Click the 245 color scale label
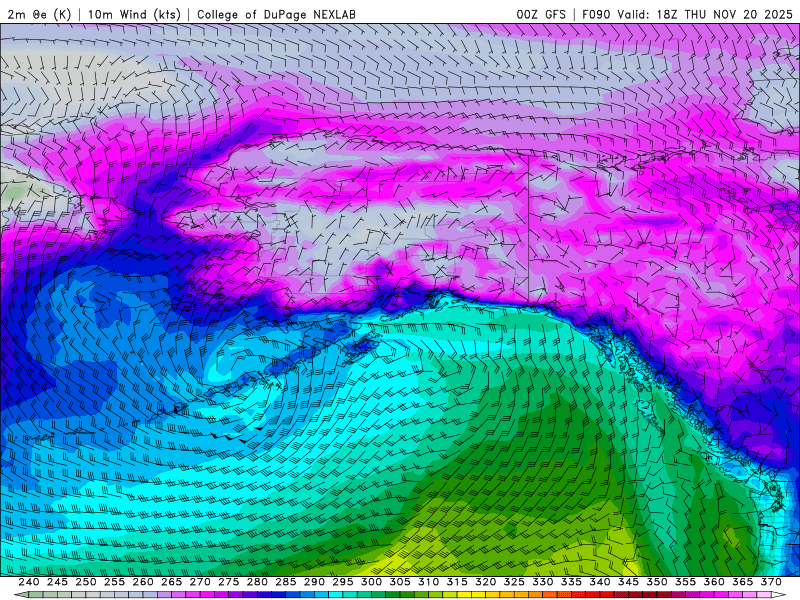Screen dimensions: 800x600 pyautogui.click(x=57, y=582)
